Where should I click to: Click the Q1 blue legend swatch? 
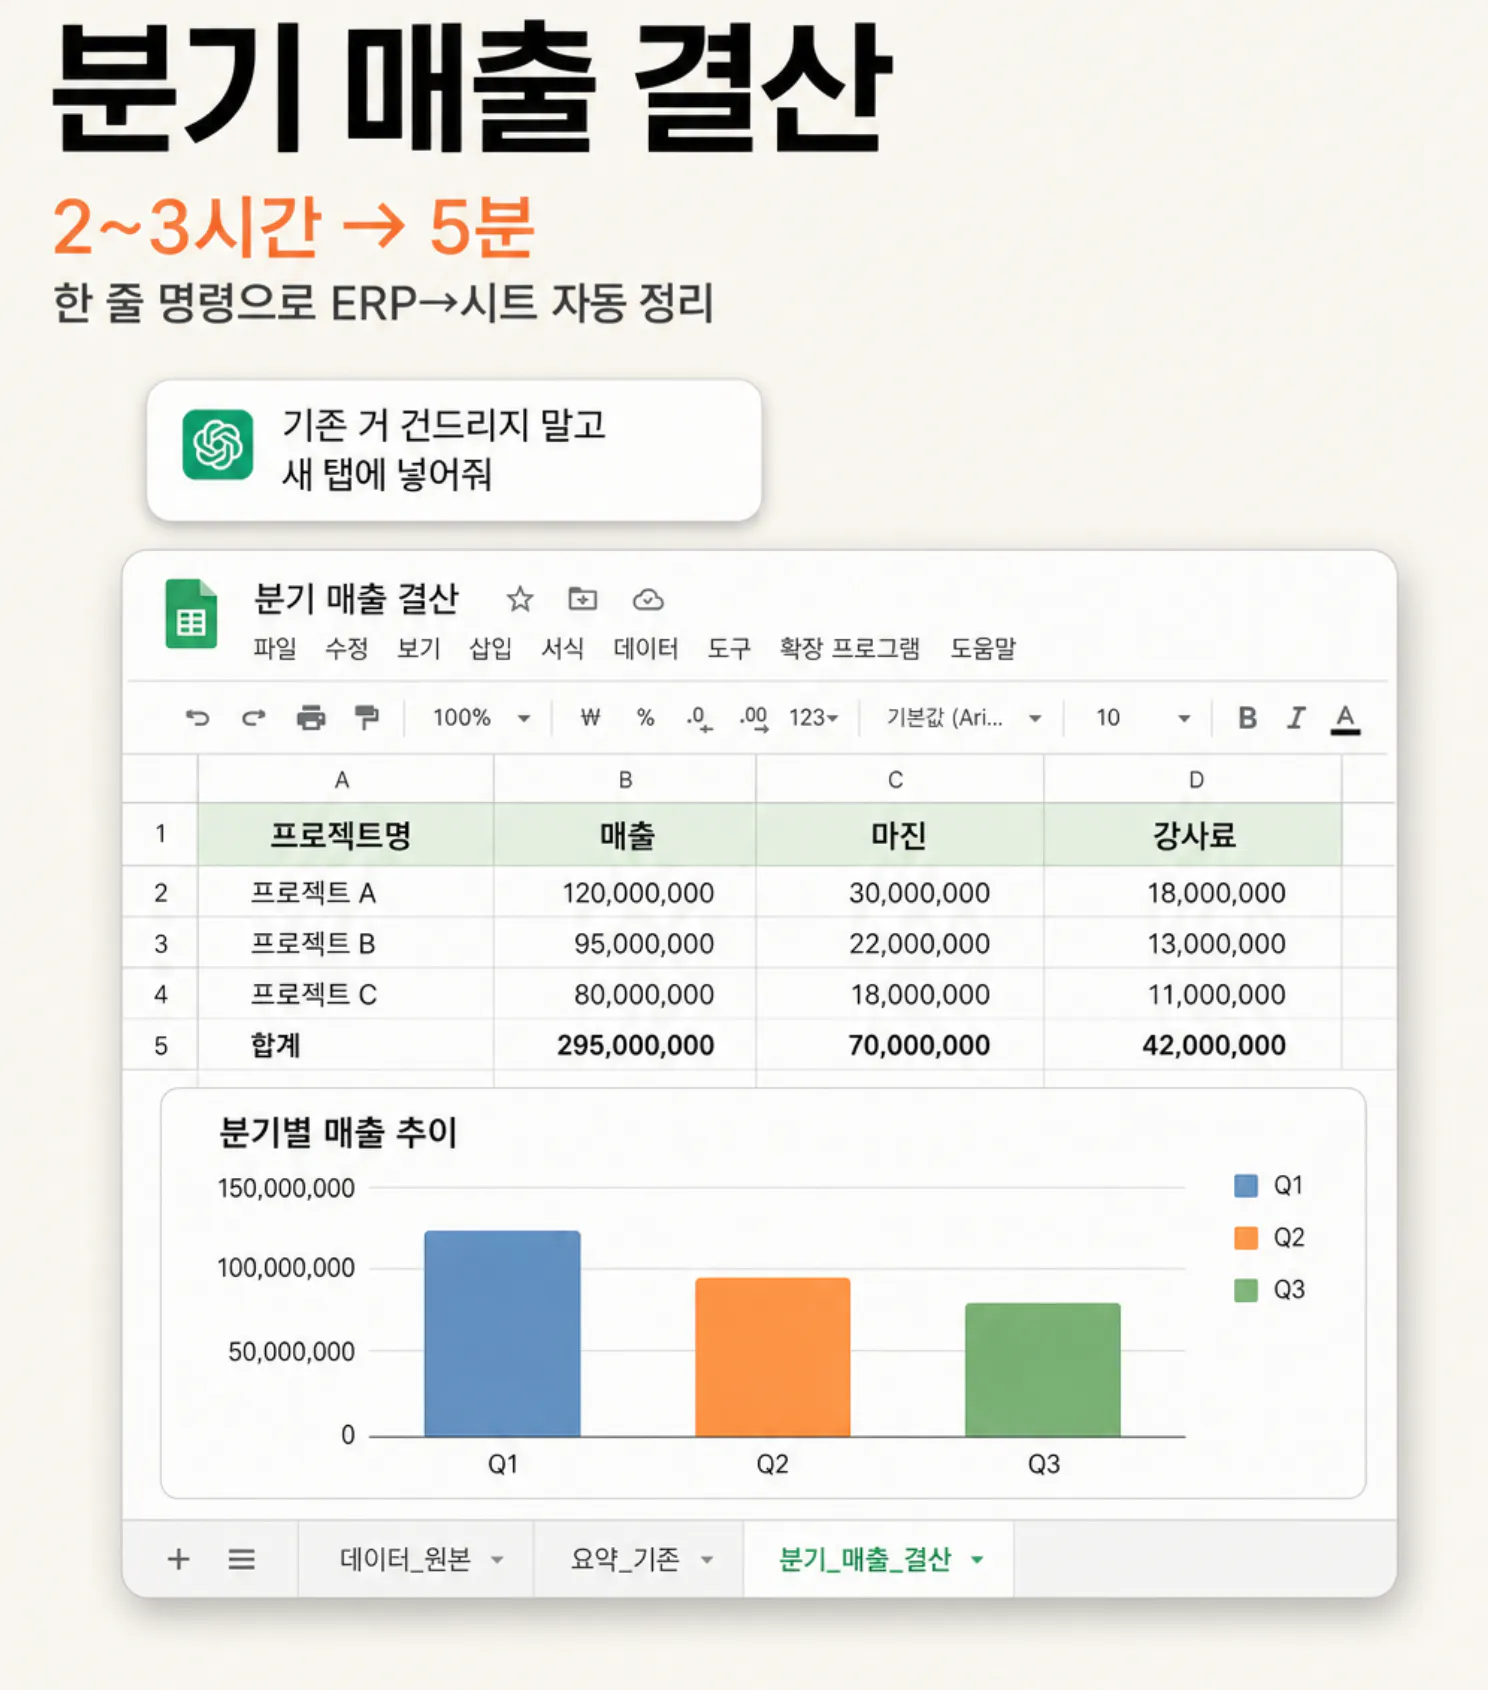pyautogui.click(x=1246, y=1186)
